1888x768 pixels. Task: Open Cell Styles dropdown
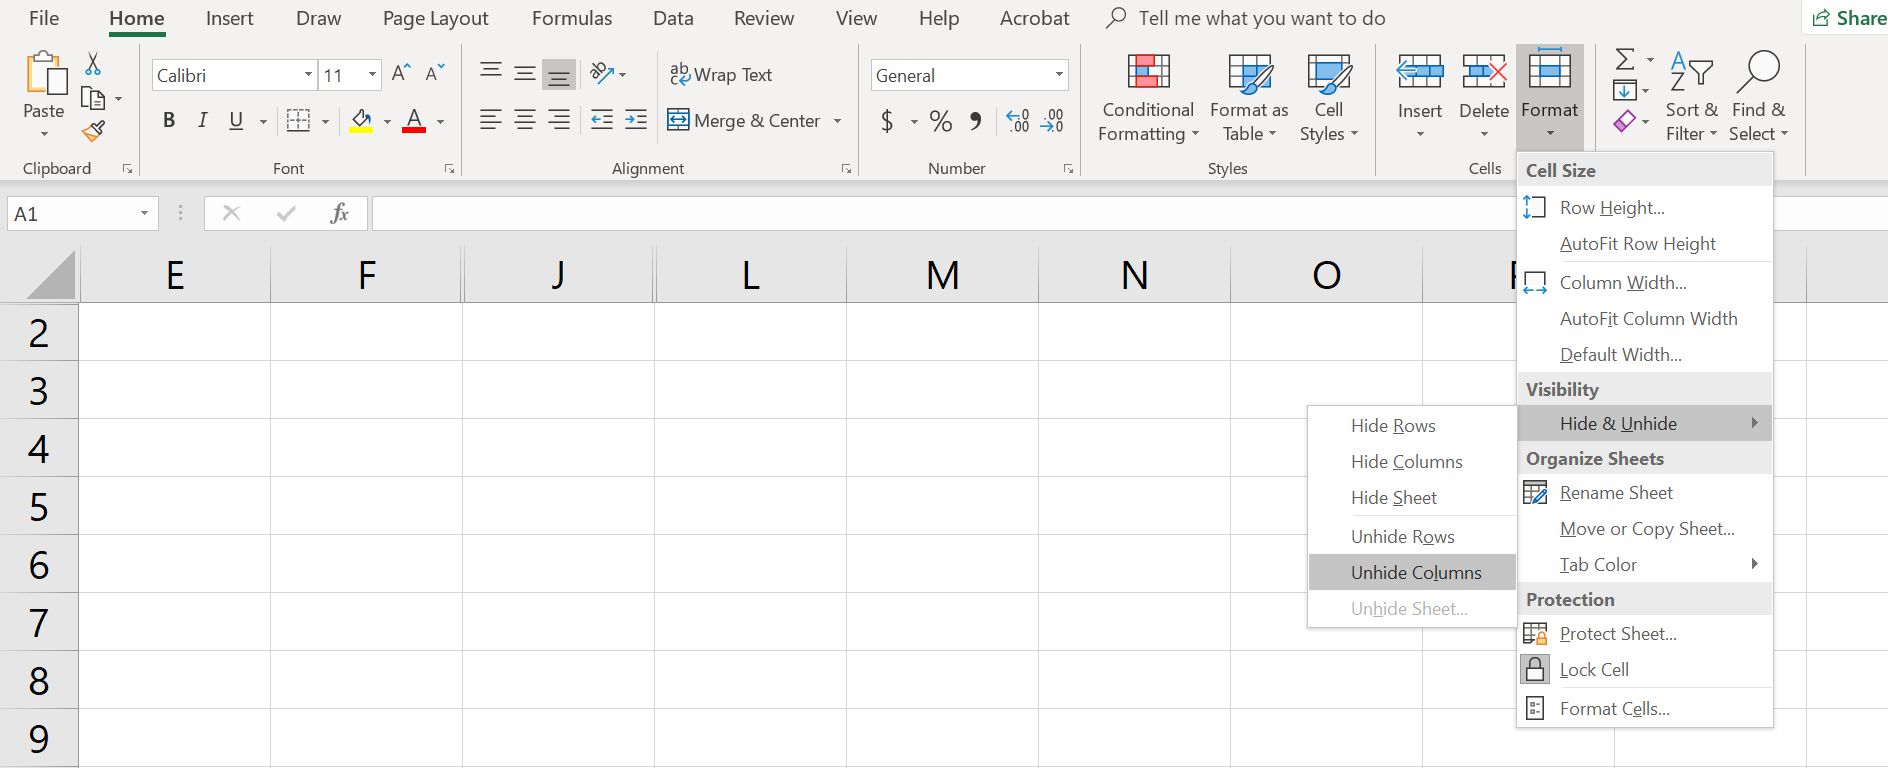click(x=1329, y=98)
